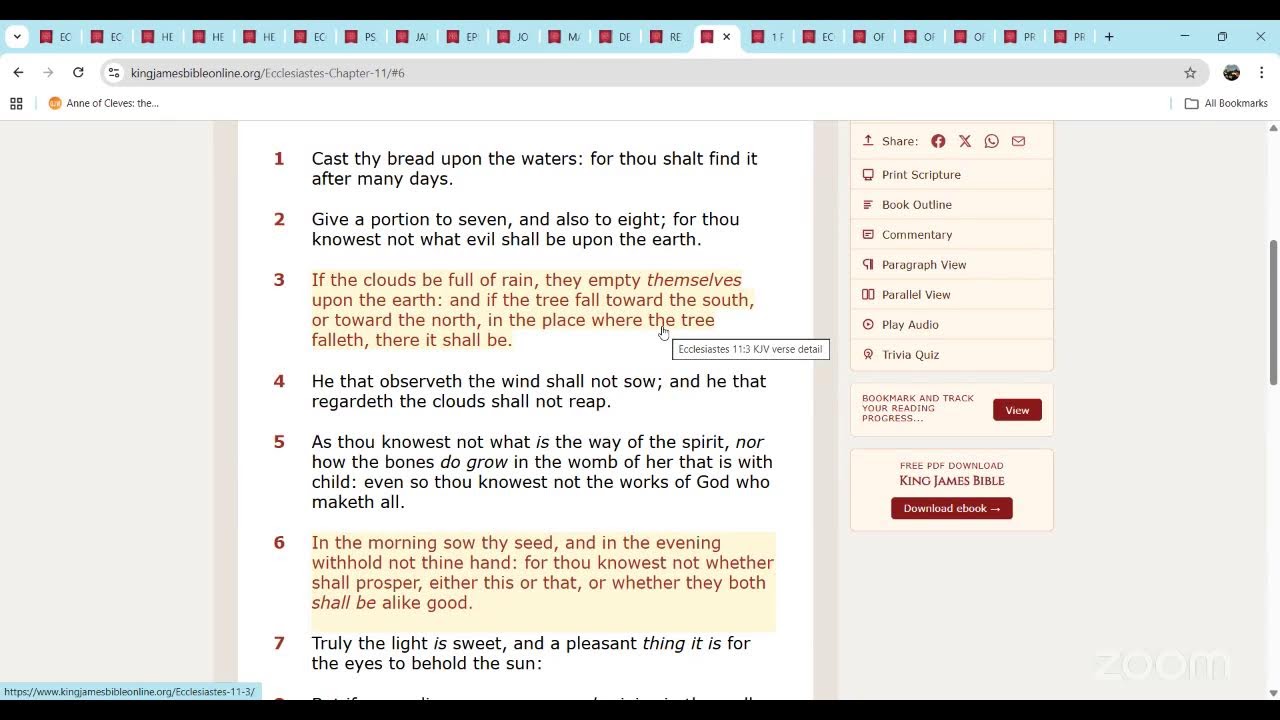The width and height of the screenshot is (1280, 720).
Task: Open verse 1 number link
Action: pyautogui.click(x=279, y=159)
